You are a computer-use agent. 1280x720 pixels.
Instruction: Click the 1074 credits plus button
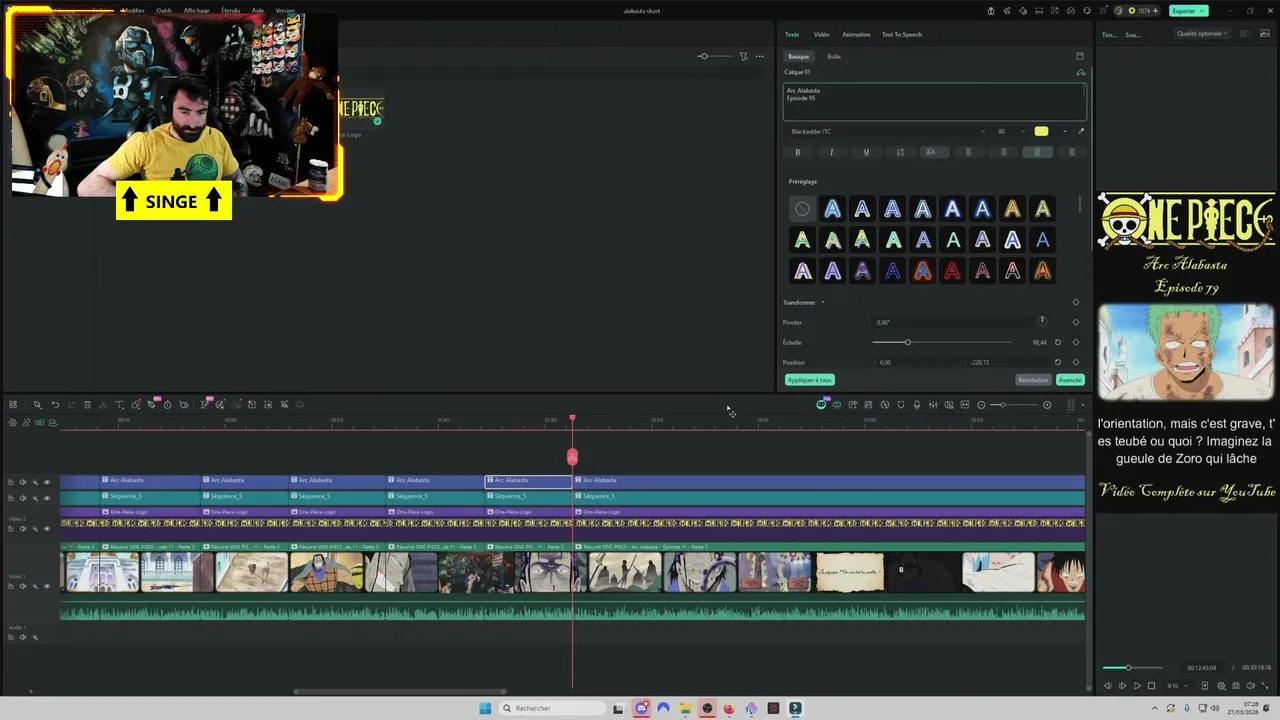coord(1155,11)
